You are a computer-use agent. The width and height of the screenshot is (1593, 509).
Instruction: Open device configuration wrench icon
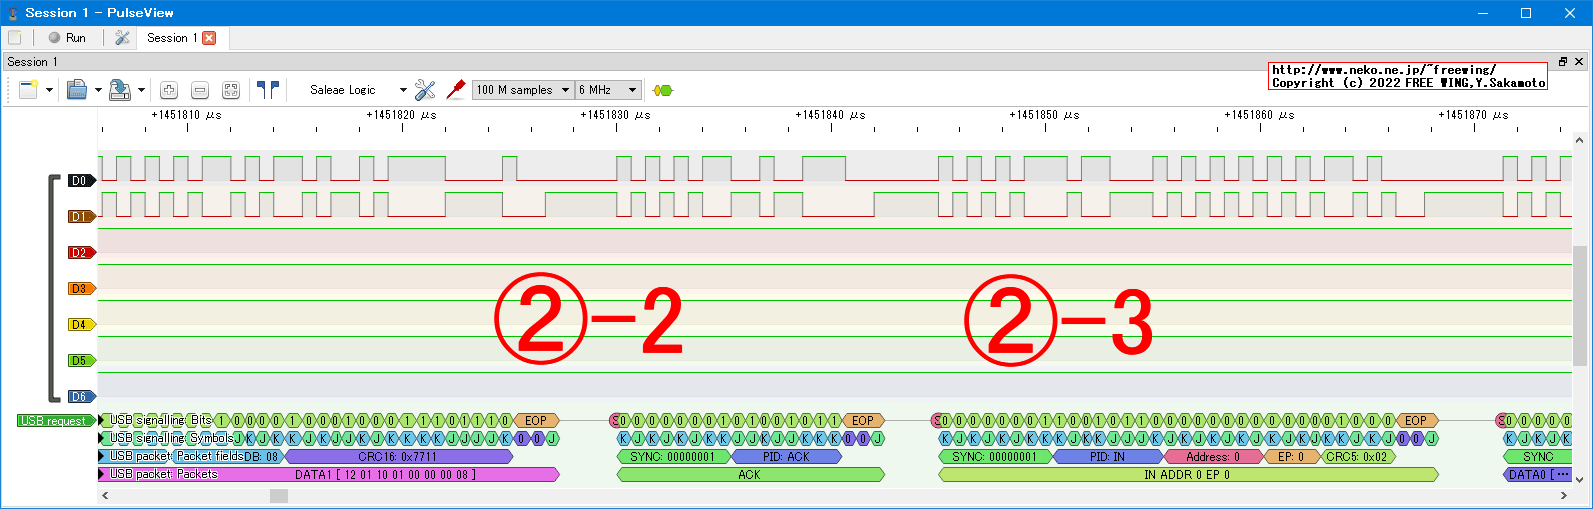pyautogui.click(x=425, y=90)
